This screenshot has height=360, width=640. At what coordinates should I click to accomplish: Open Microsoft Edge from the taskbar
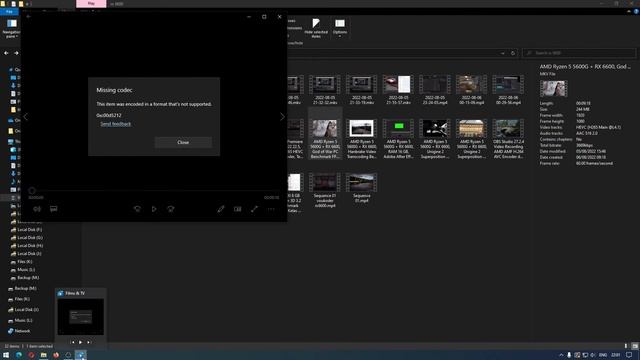tap(19, 355)
